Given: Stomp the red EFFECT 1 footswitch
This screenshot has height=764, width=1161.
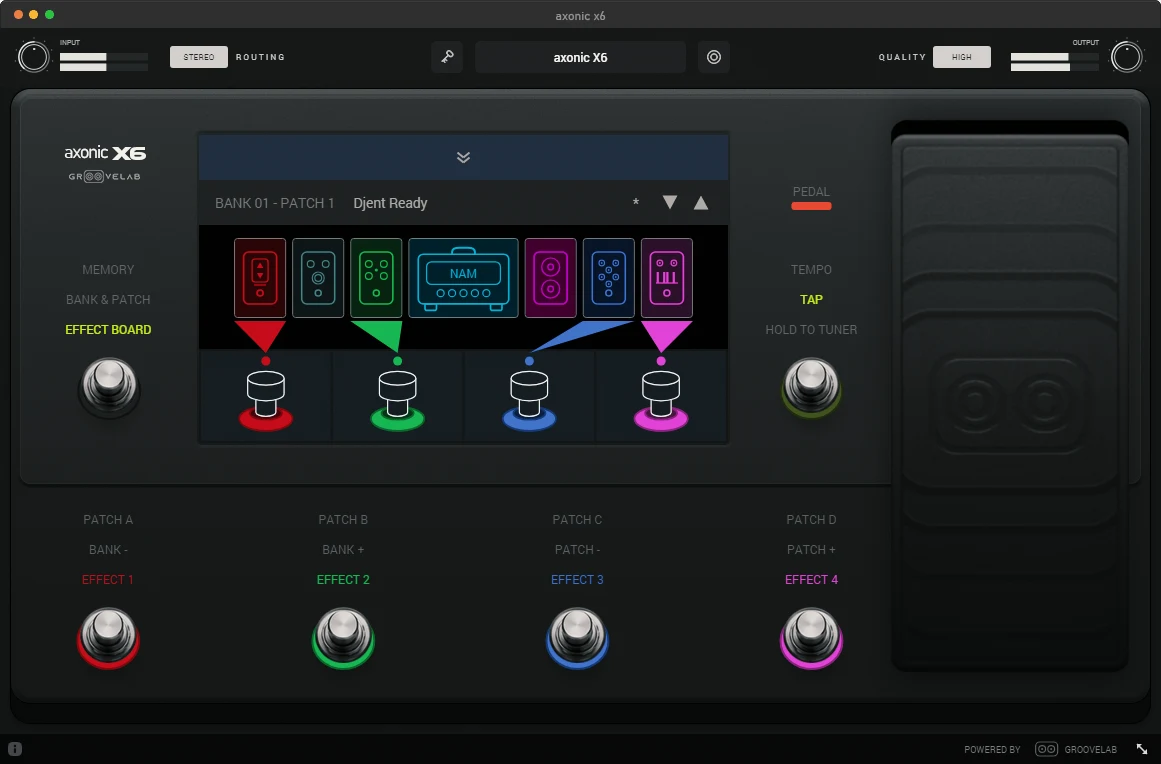Looking at the screenshot, I should [108, 638].
